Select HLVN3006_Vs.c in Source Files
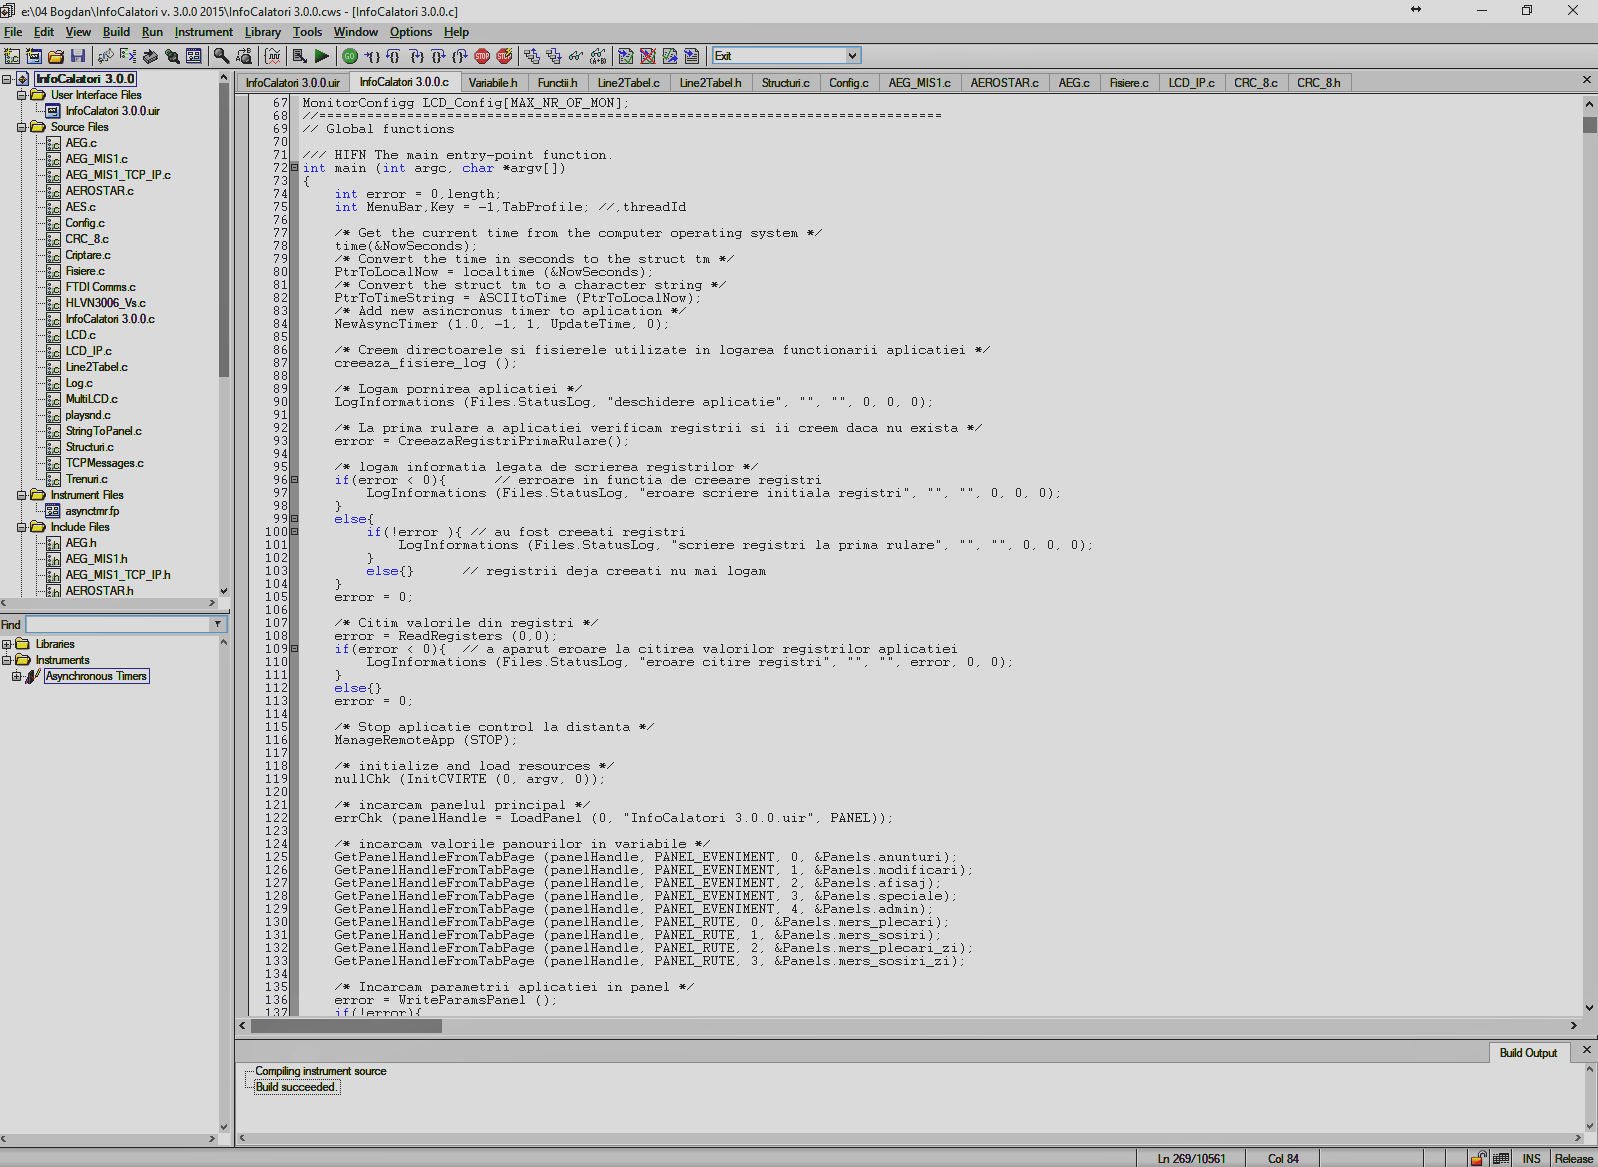 (x=105, y=303)
